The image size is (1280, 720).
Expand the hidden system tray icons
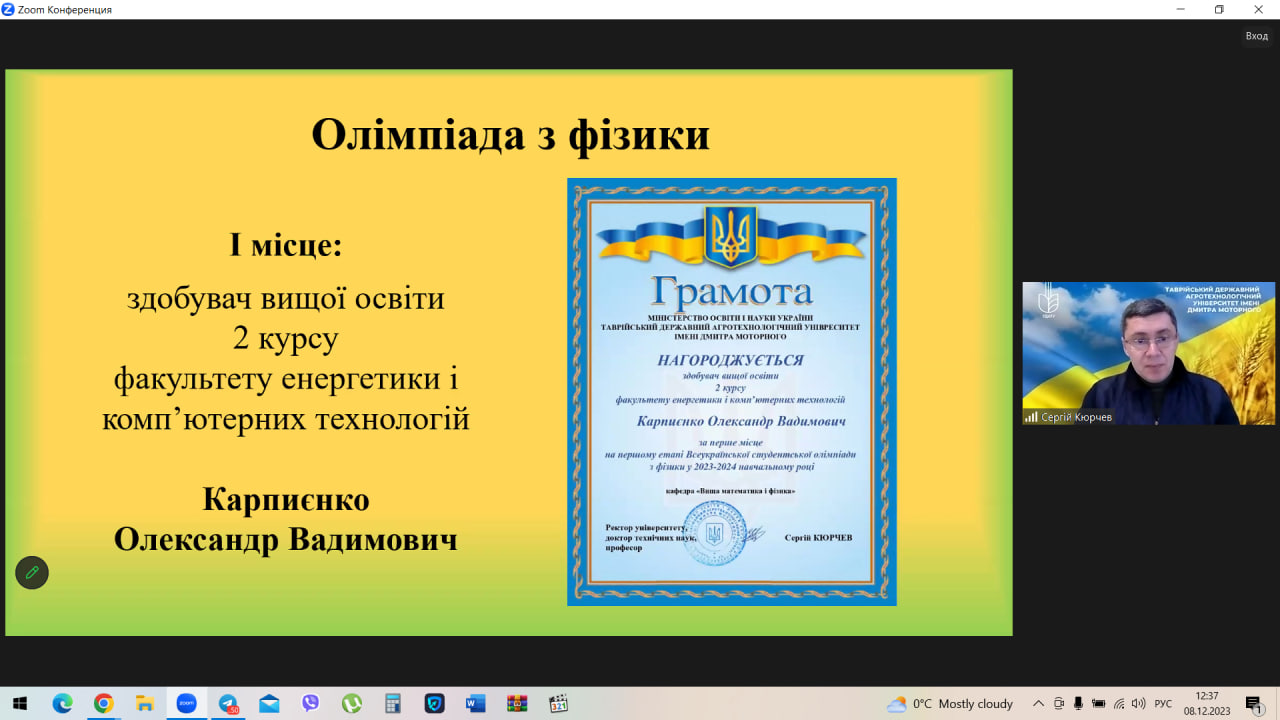tap(1038, 703)
